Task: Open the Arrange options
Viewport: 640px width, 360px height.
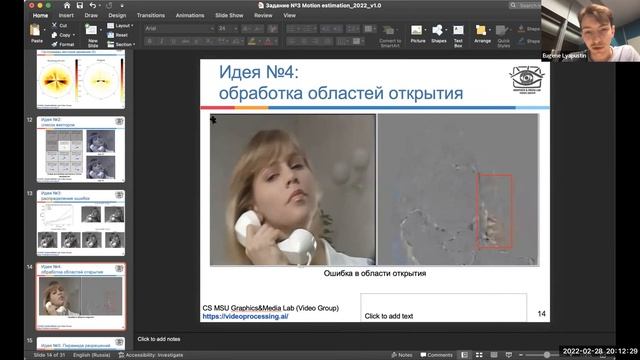Action: click(x=482, y=33)
